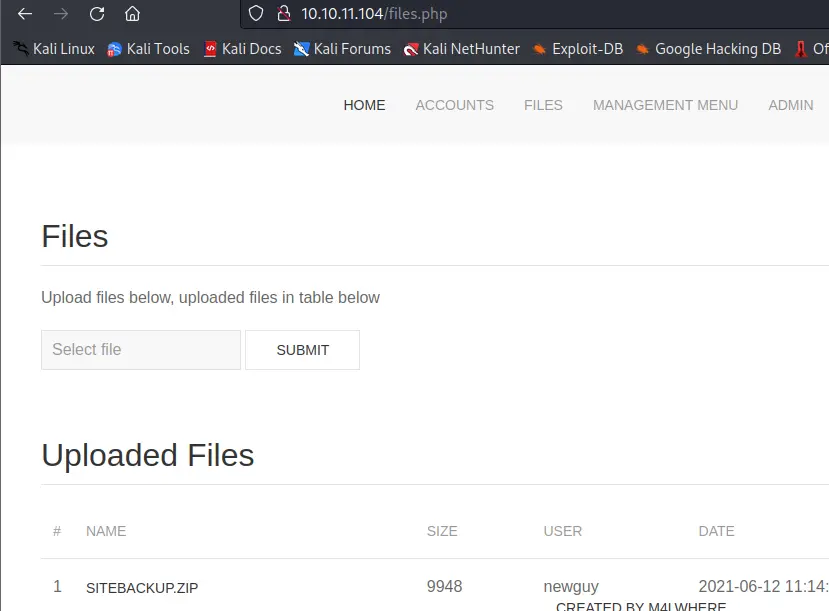Click the Kali Forums bookmark icon
This screenshot has height=611, width=829.
click(301, 49)
